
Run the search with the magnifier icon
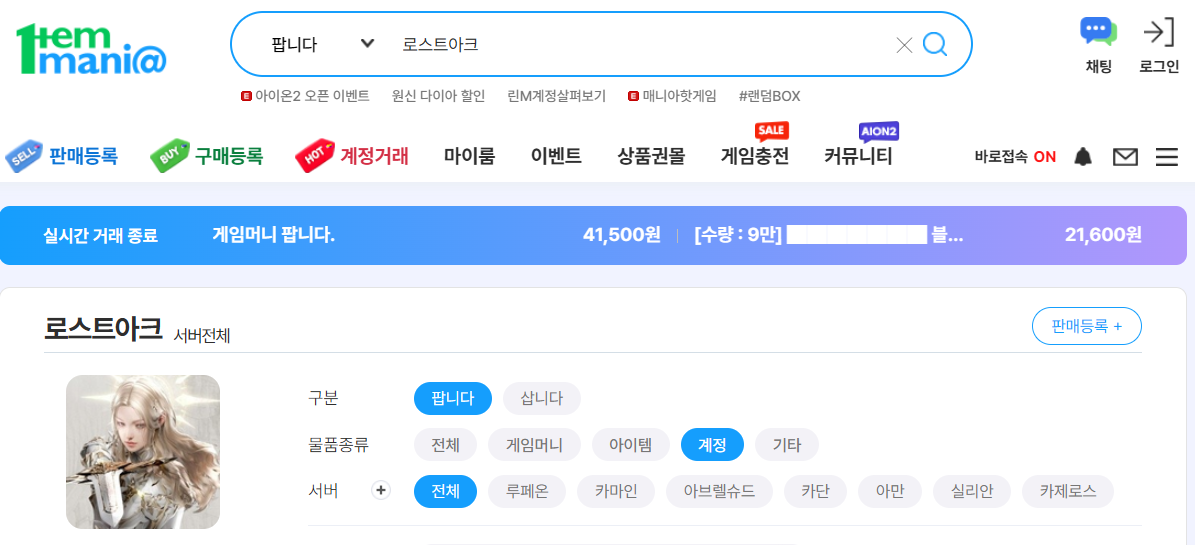click(x=935, y=44)
